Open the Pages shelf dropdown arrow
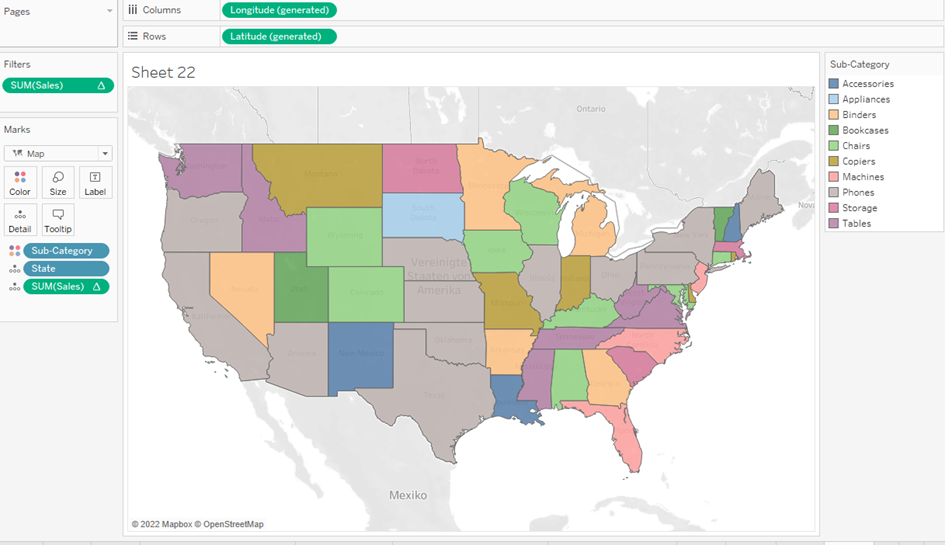The width and height of the screenshot is (945, 545). point(109,11)
